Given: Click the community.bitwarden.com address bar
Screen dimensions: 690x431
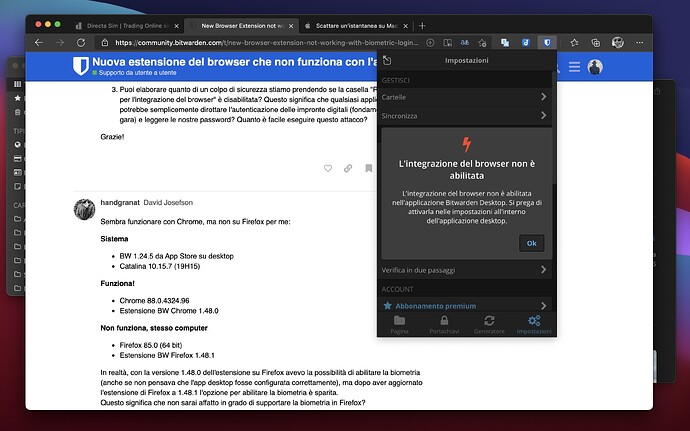Looking at the screenshot, I should click(267, 43).
